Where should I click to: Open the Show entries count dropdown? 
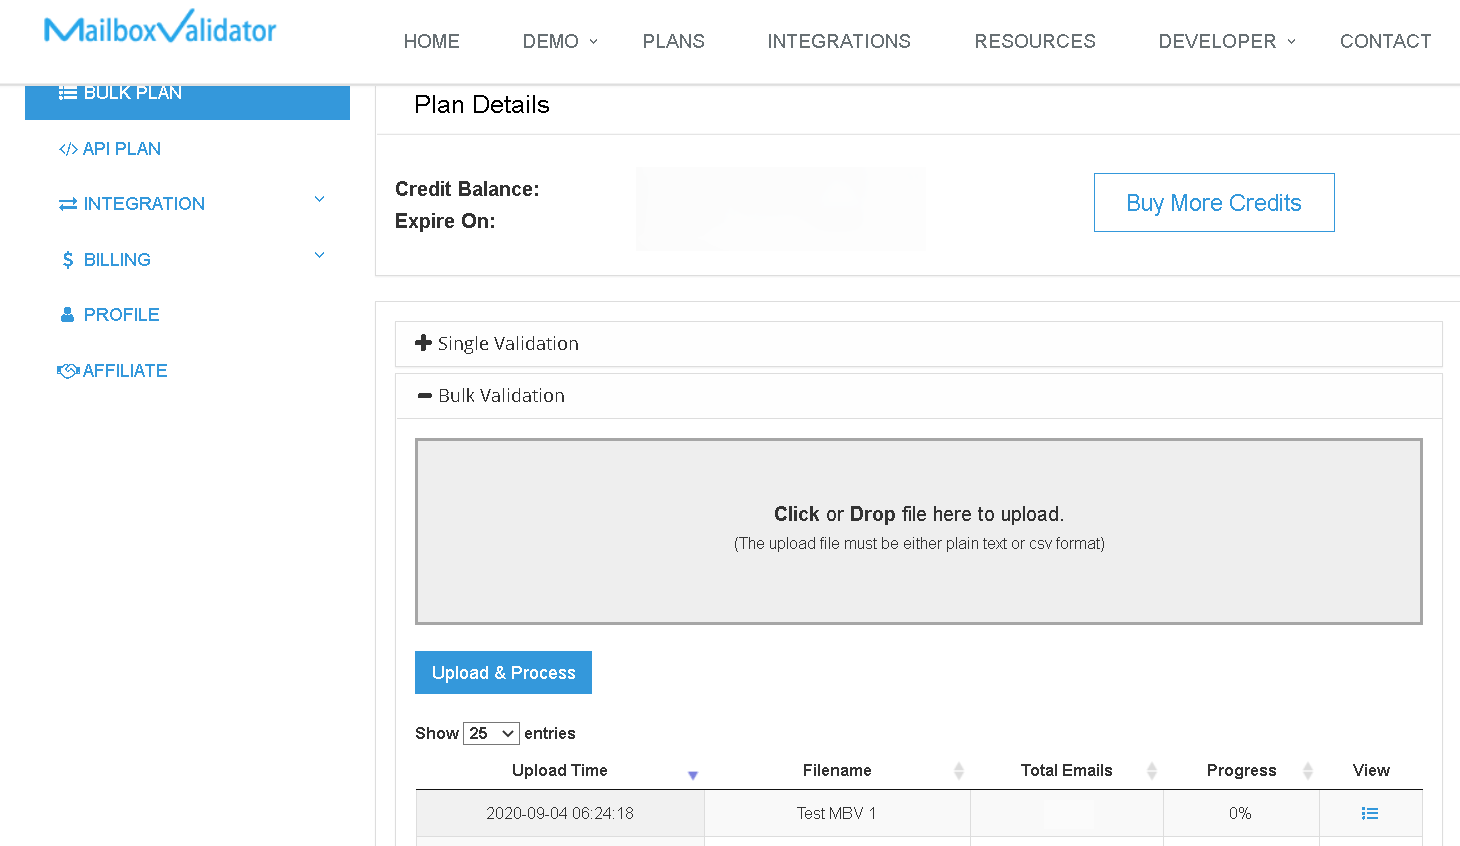coord(491,733)
